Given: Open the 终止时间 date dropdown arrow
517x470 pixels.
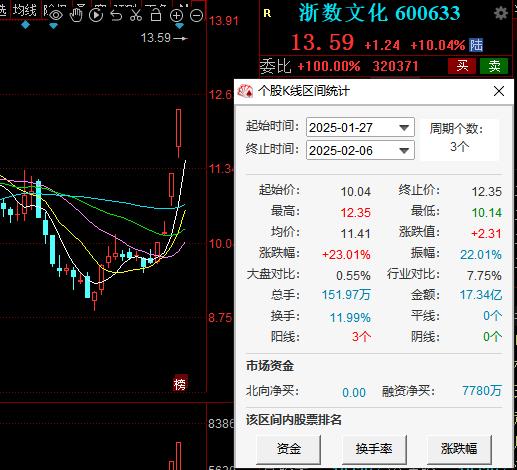Looking at the screenshot, I should tap(404, 151).
